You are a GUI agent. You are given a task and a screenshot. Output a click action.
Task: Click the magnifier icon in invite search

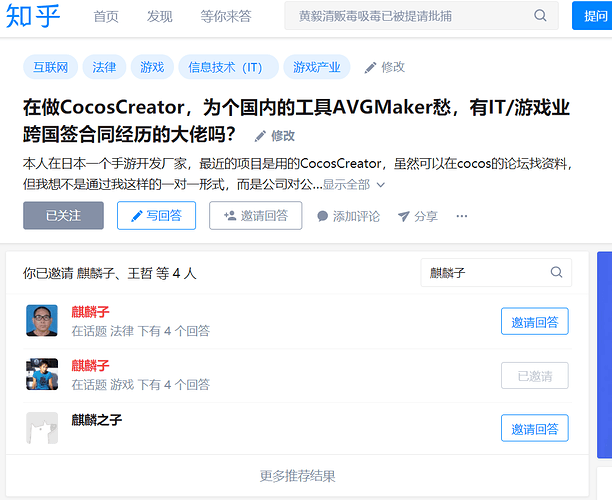(557, 272)
